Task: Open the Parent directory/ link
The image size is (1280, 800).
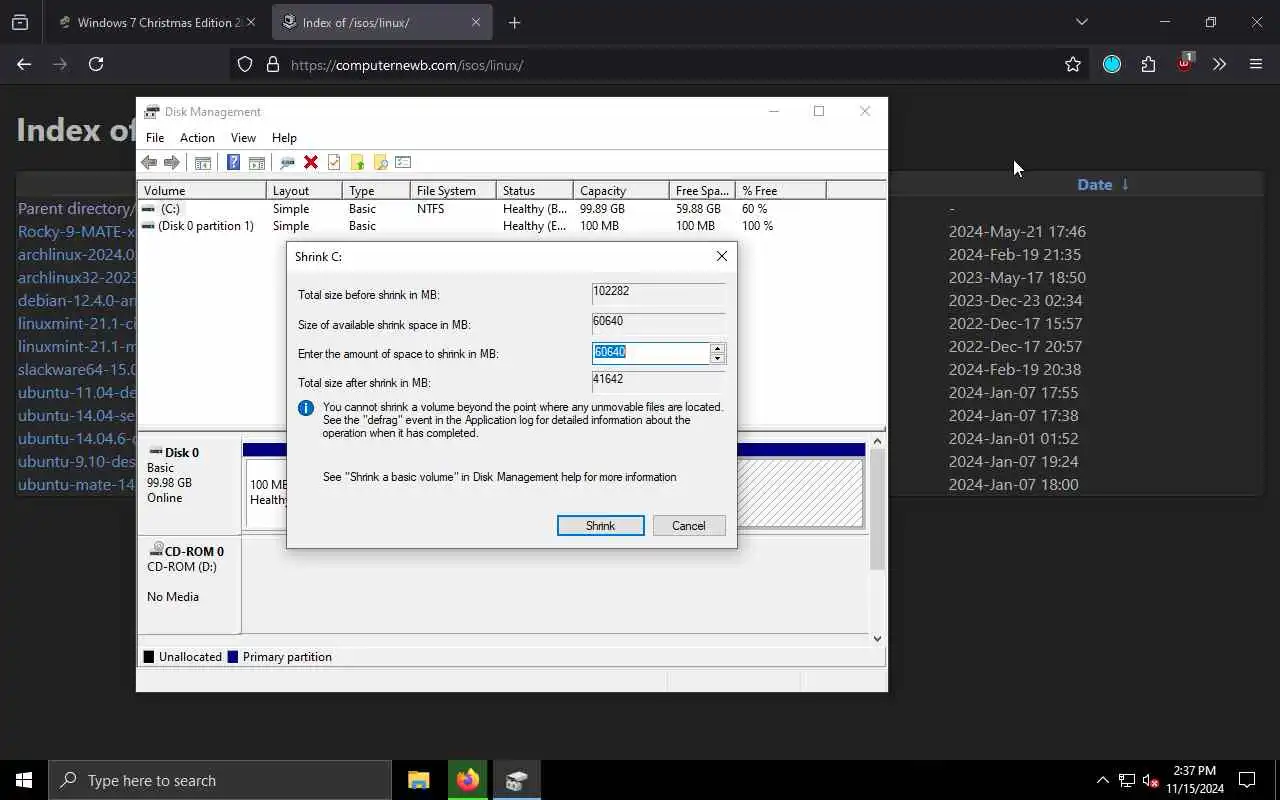Action: click(75, 208)
